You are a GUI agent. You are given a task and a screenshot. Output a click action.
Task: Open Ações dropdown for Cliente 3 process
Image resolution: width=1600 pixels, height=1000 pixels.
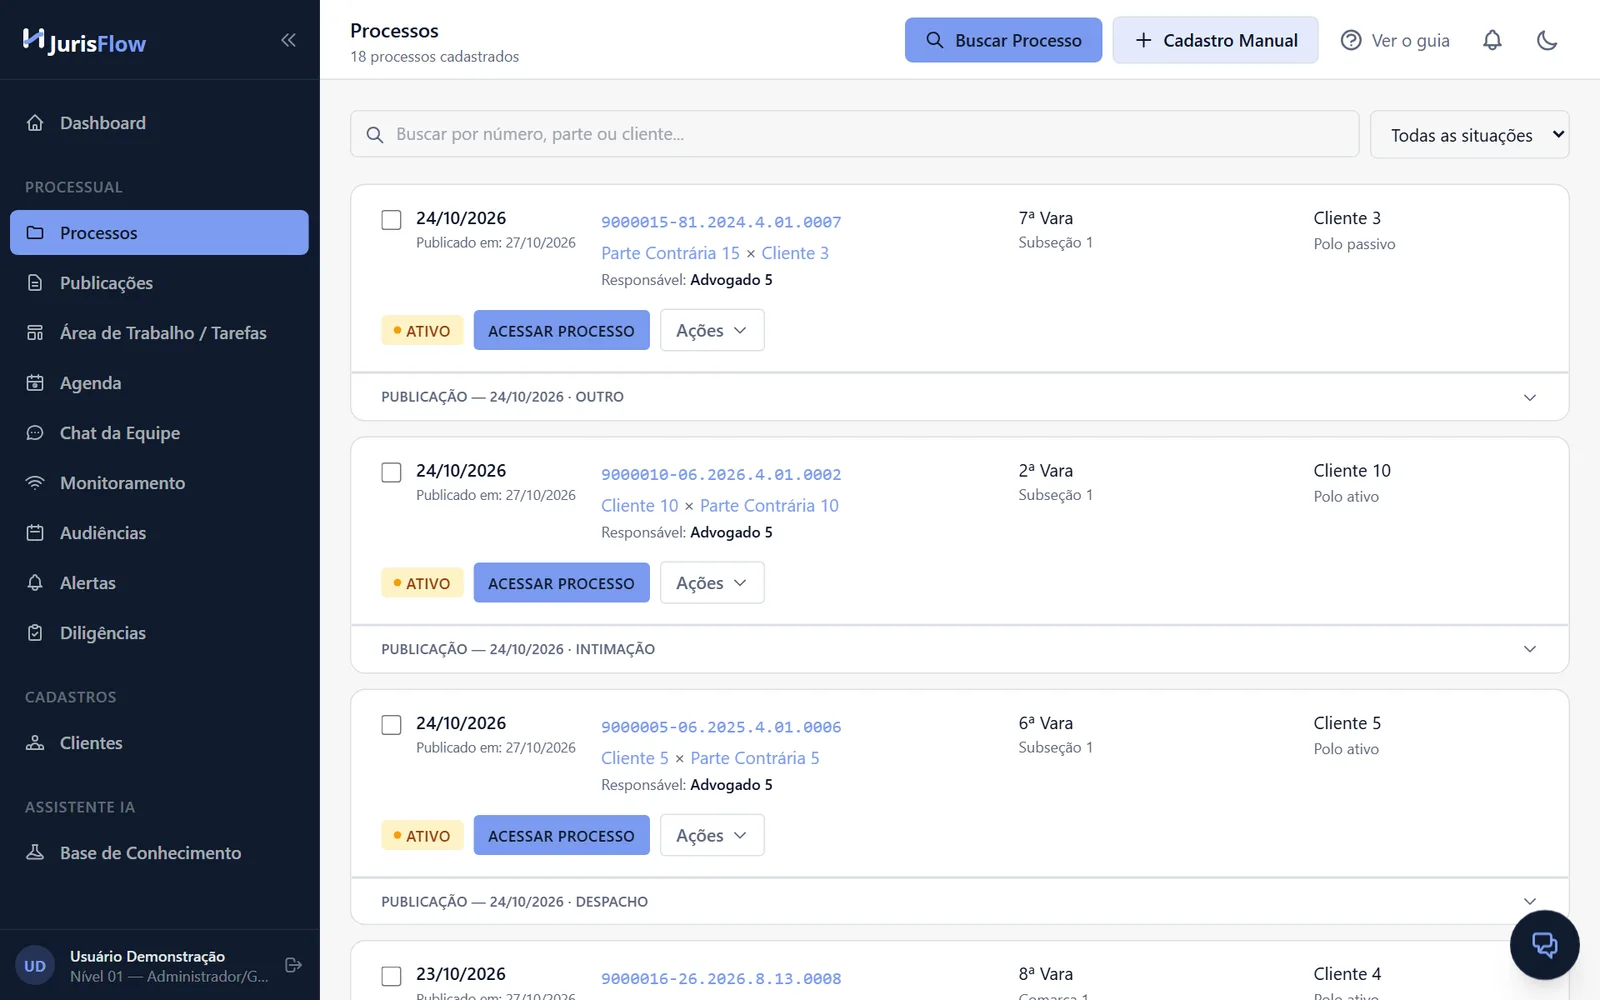(x=712, y=330)
